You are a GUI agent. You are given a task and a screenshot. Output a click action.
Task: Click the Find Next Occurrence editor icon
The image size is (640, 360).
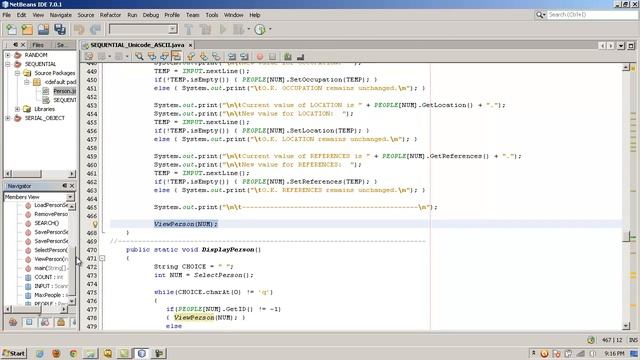[164, 57]
